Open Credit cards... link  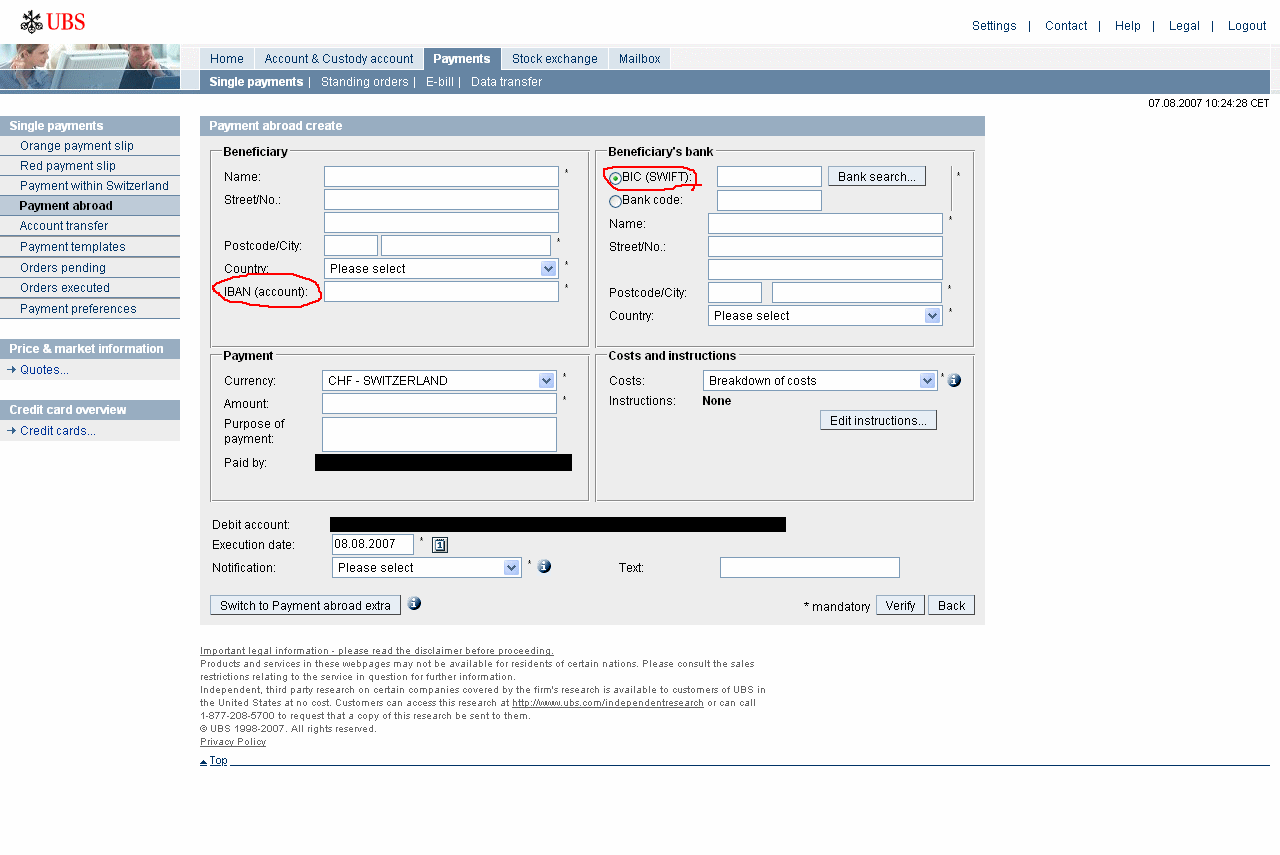[58, 431]
